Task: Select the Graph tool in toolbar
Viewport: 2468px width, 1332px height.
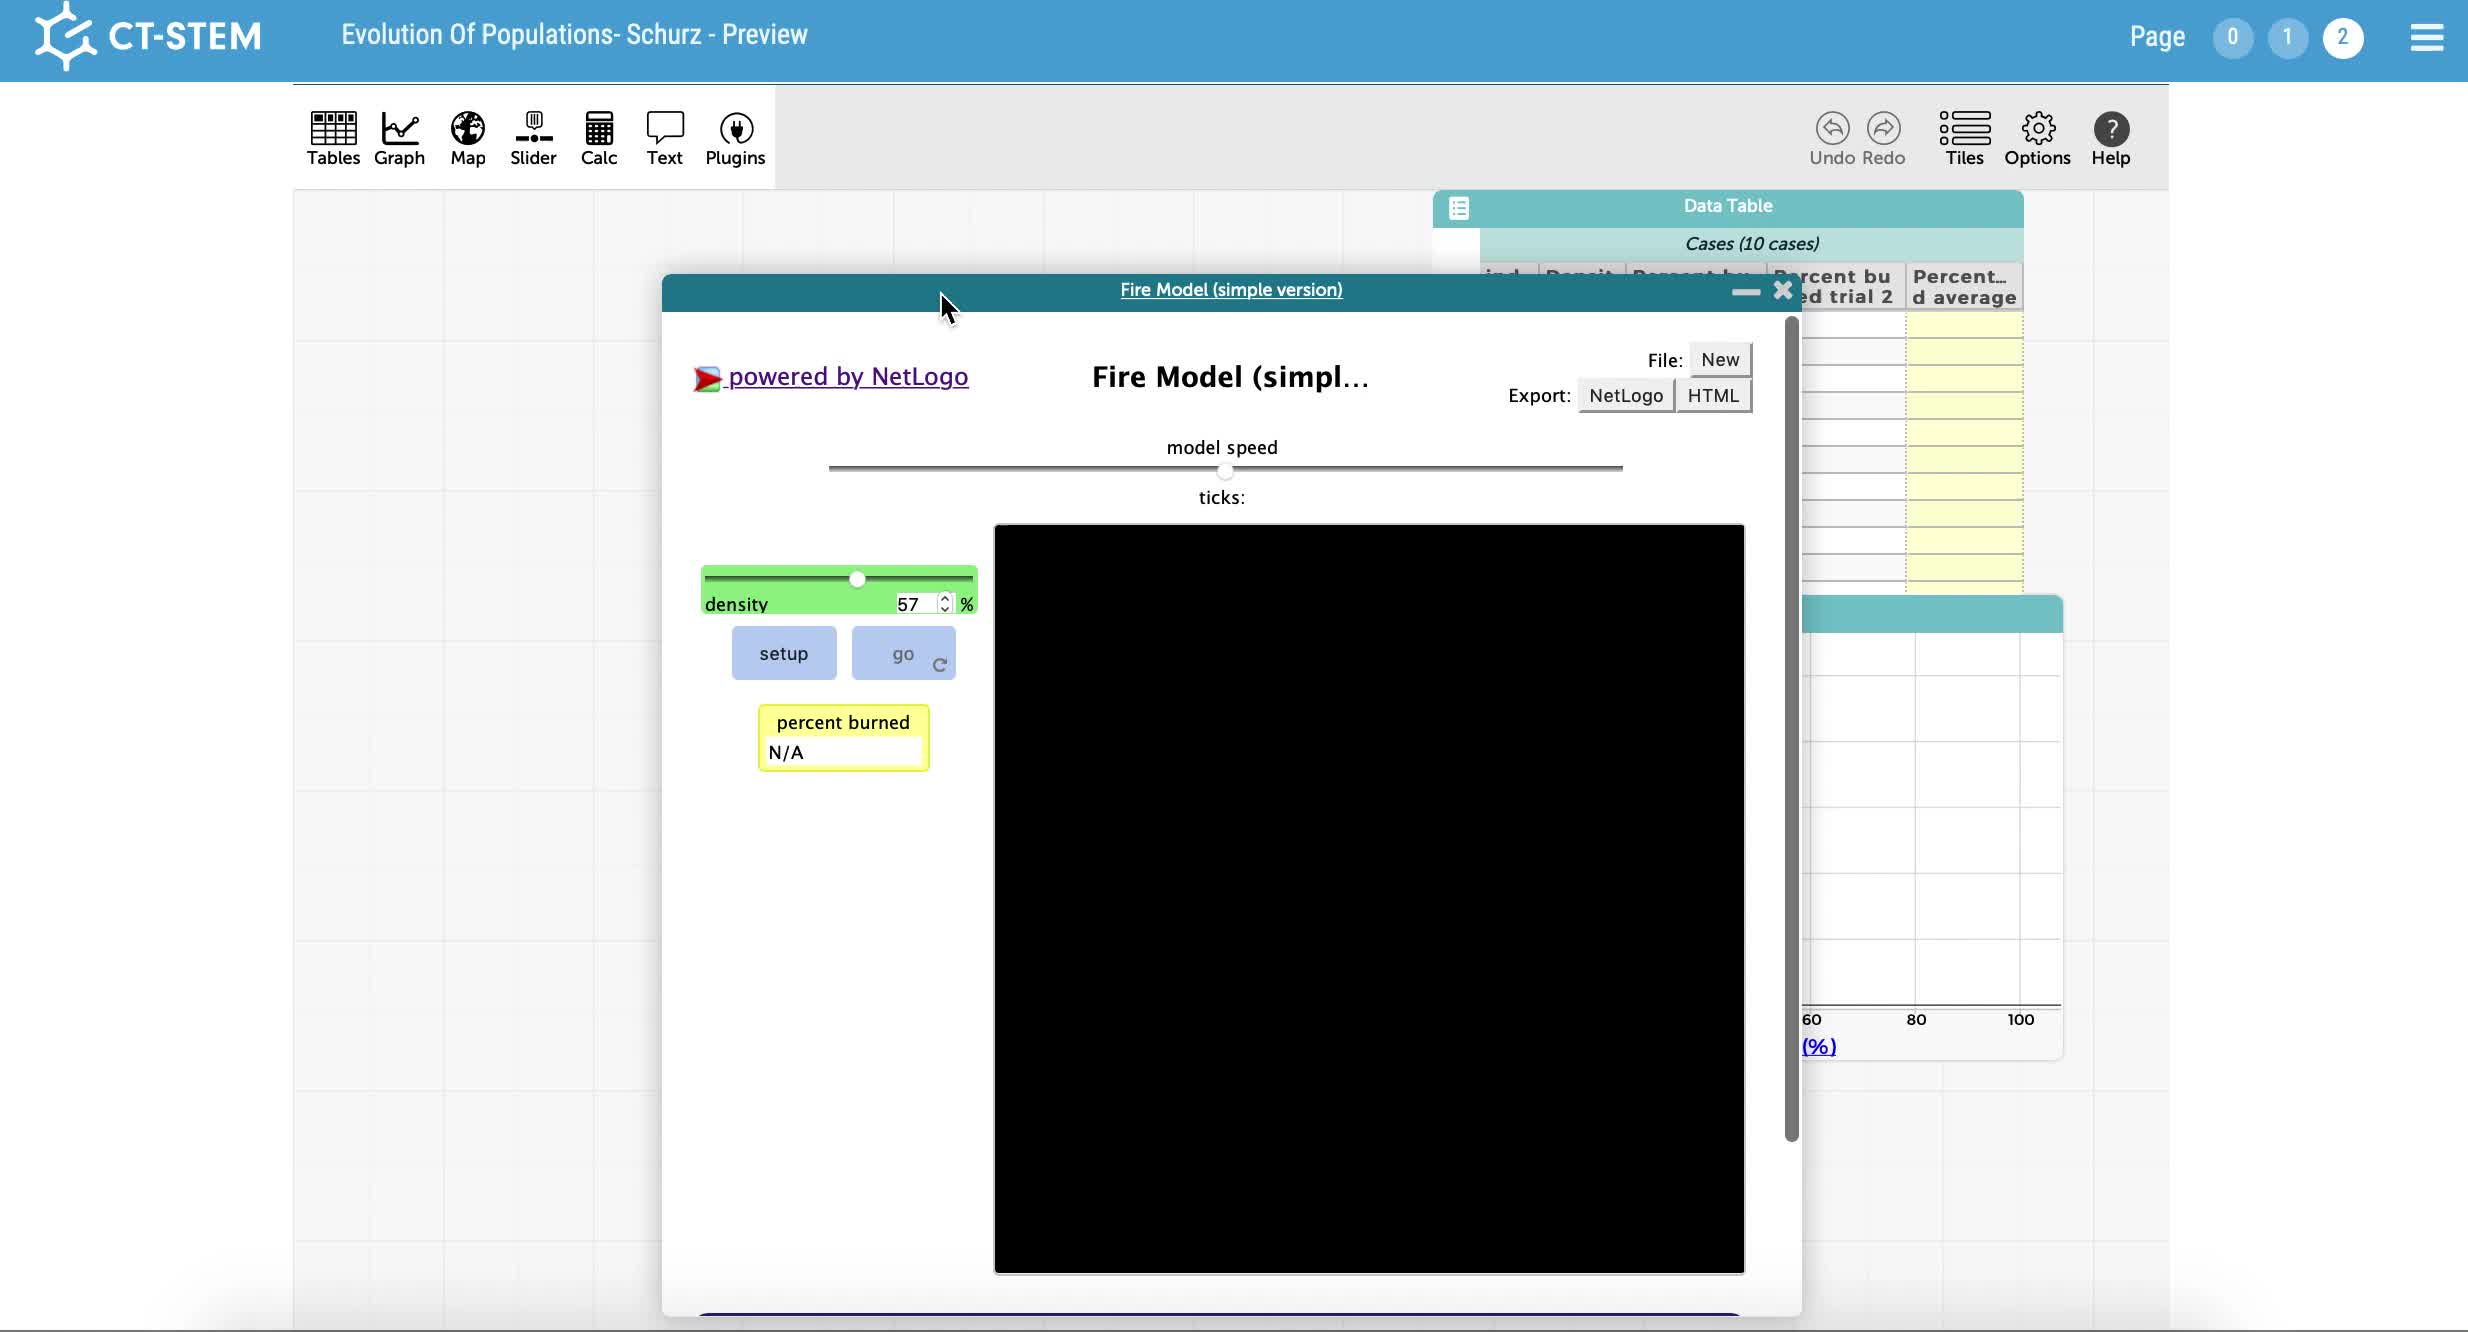Action: [x=398, y=138]
